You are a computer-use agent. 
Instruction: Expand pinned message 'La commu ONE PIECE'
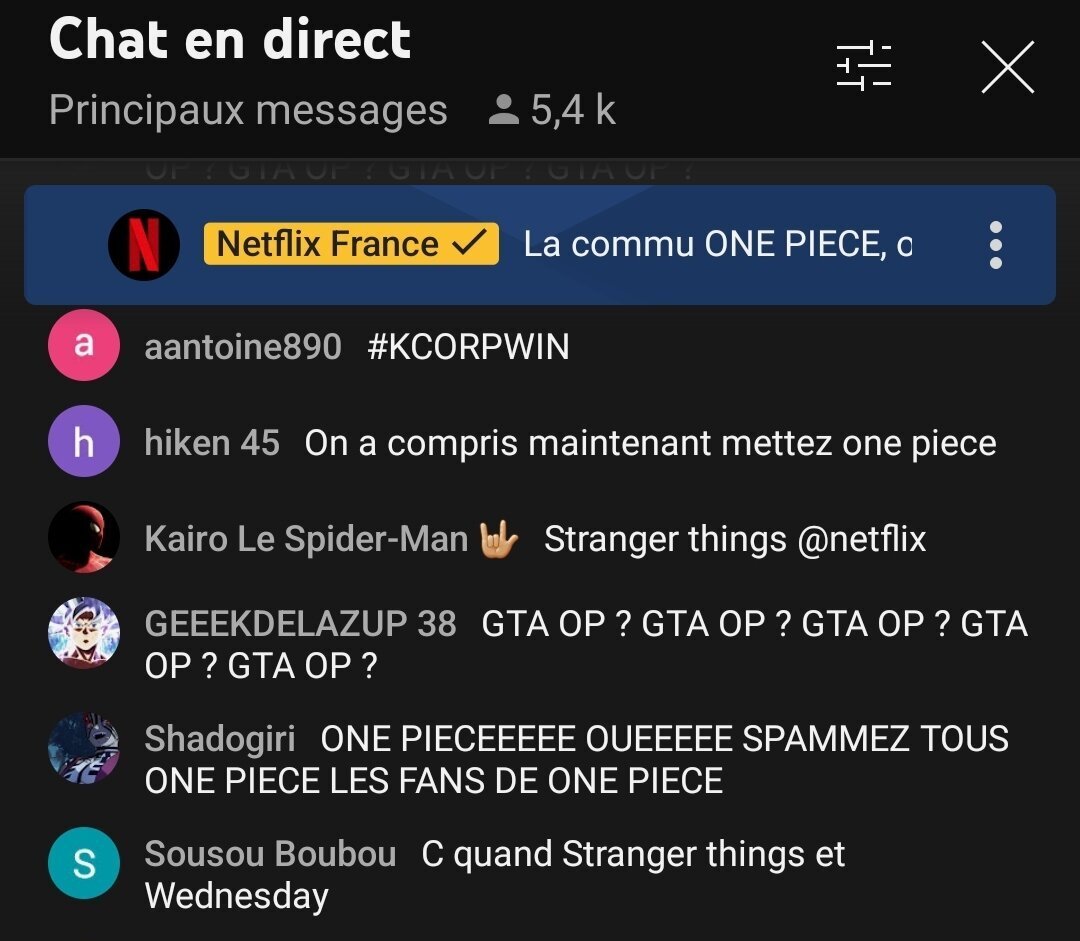click(717, 245)
